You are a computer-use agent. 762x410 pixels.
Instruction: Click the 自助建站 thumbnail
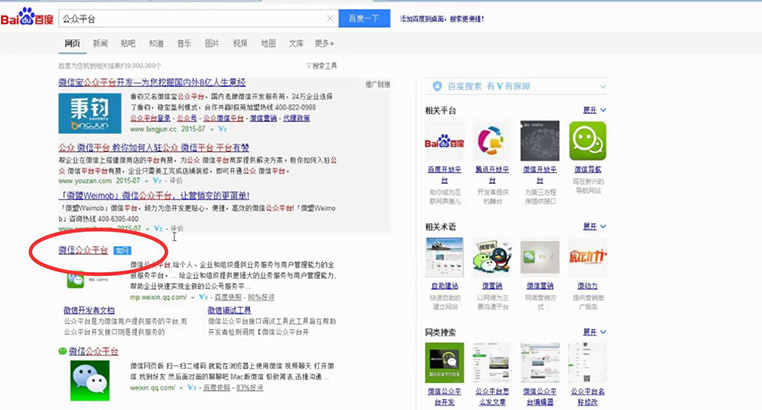point(444,257)
